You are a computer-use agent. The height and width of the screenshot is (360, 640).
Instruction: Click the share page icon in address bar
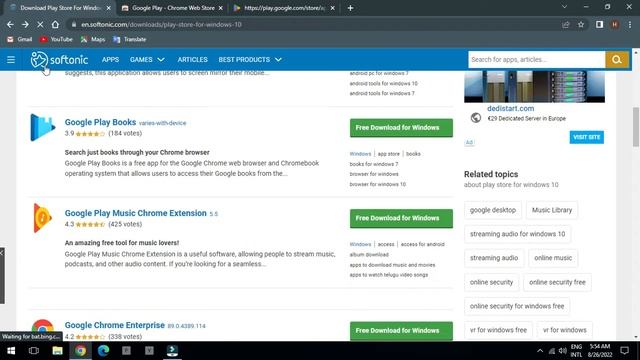pyautogui.click(x=566, y=24)
